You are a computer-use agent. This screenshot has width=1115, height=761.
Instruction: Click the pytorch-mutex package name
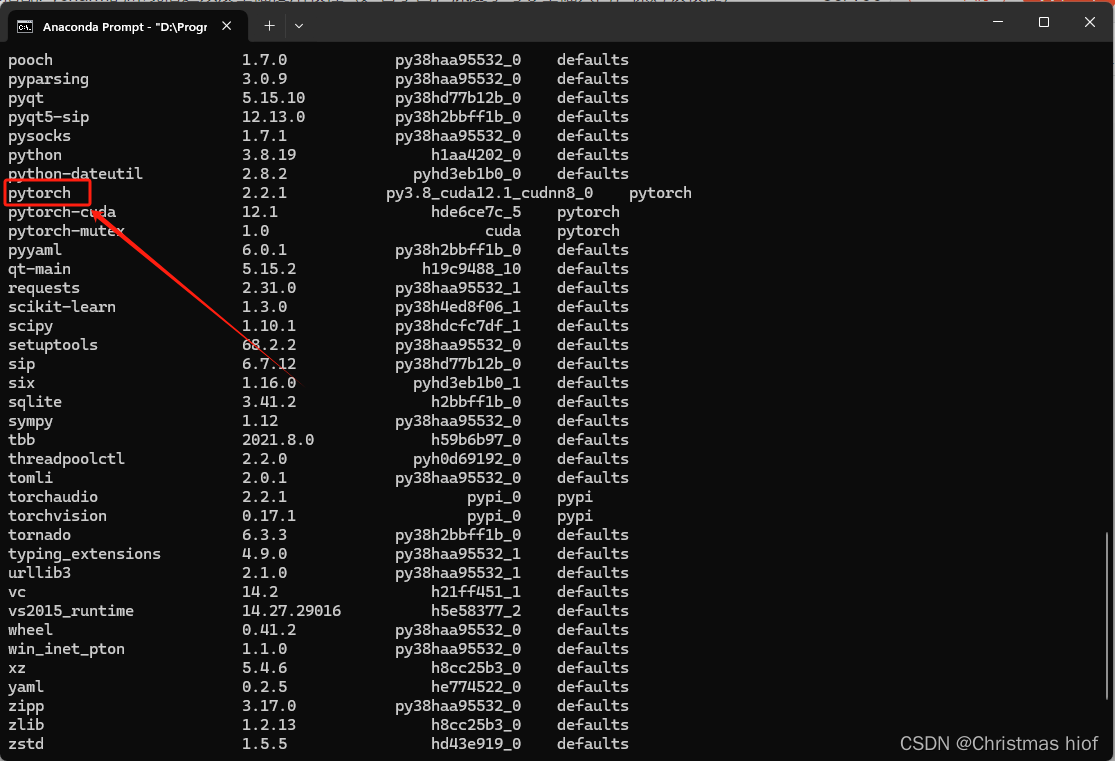pyautogui.click(x=66, y=231)
